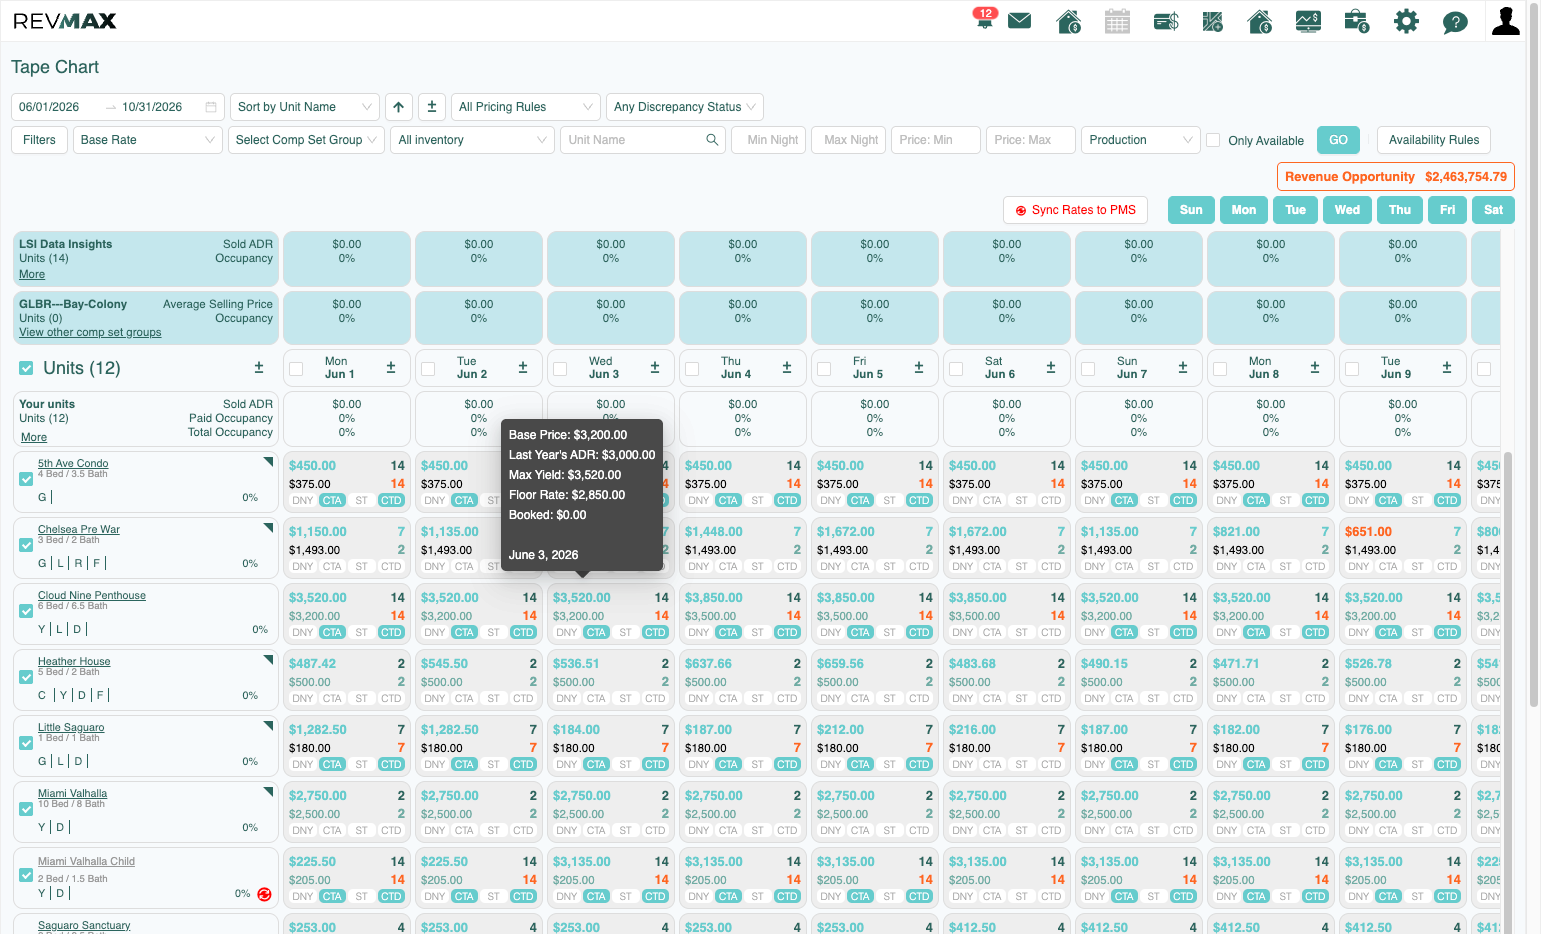Open the Base Rate dropdown

pyautogui.click(x=148, y=140)
